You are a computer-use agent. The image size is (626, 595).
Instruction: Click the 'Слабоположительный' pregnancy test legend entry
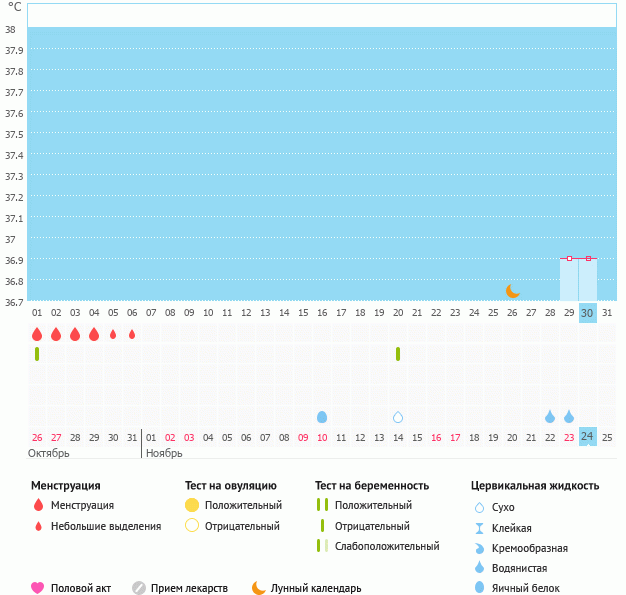(386, 546)
